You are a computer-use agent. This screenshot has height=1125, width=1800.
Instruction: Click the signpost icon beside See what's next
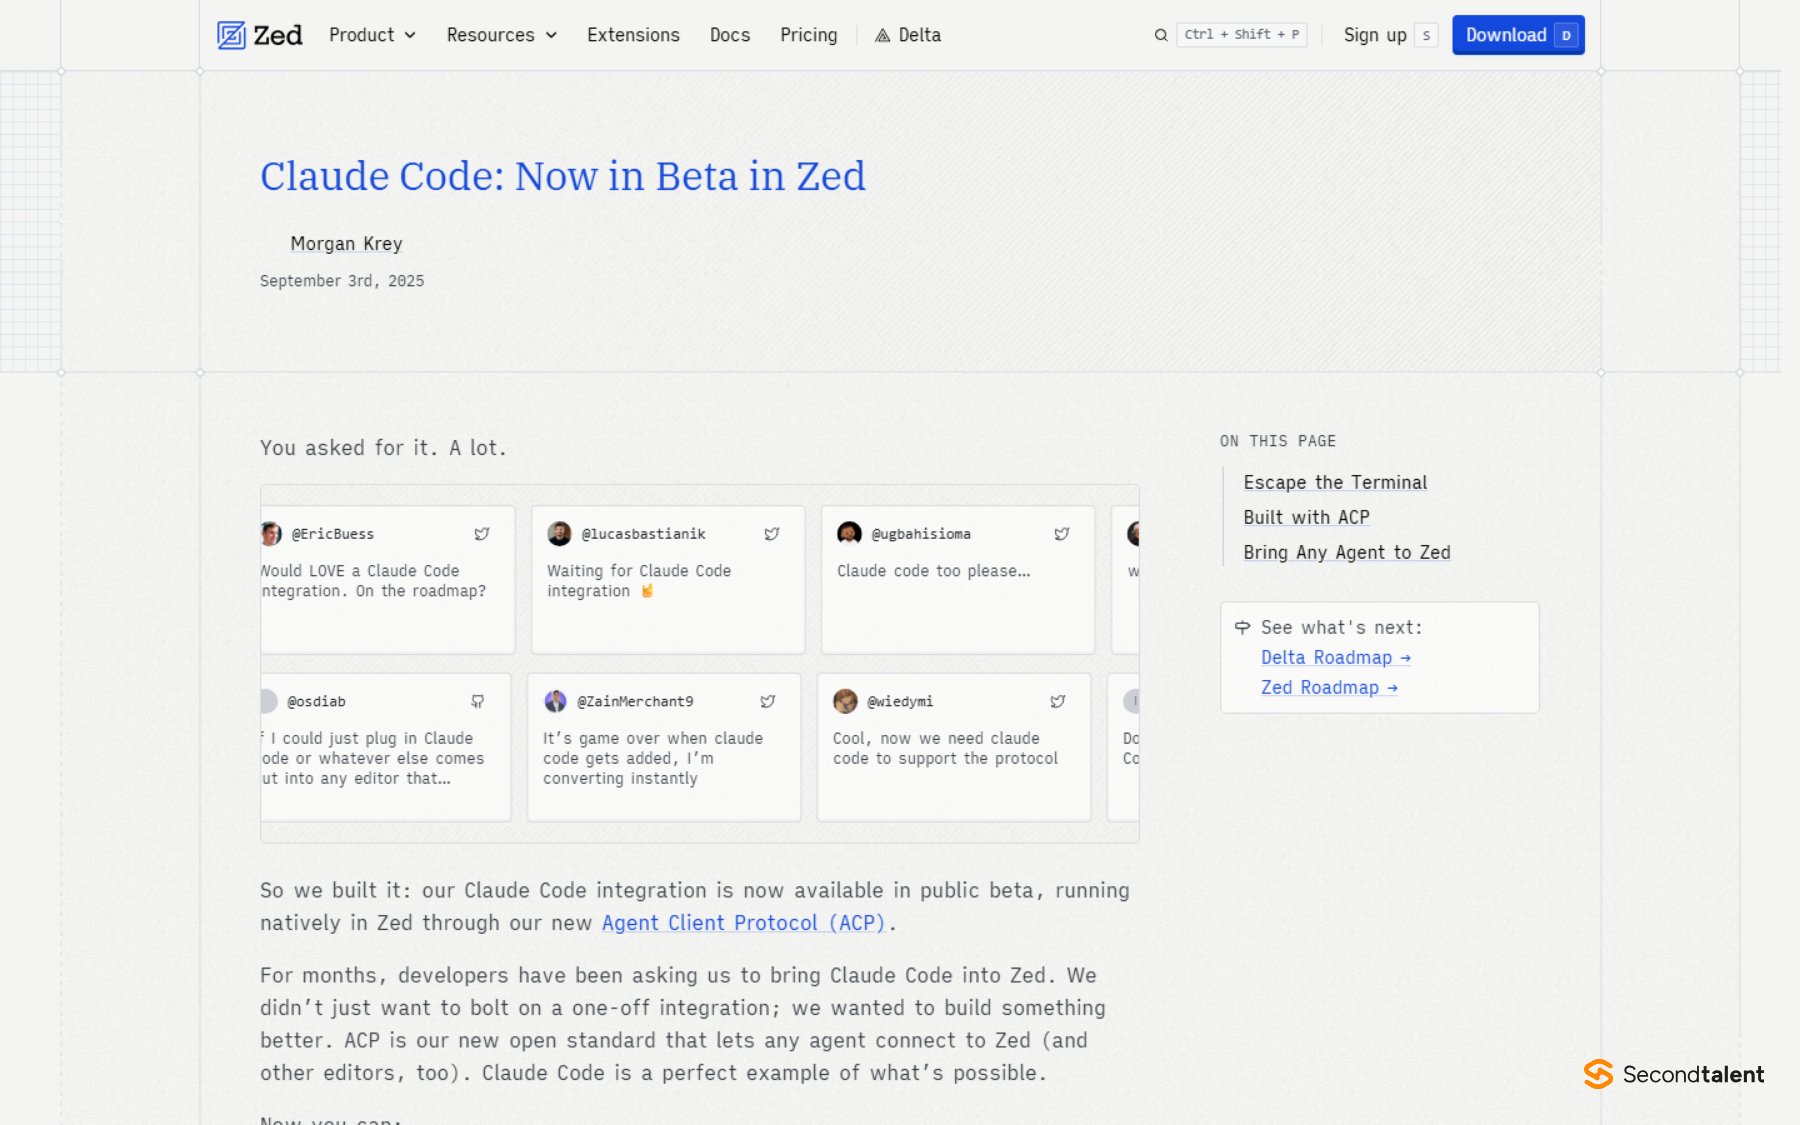pyautogui.click(x=1243, y=627)
